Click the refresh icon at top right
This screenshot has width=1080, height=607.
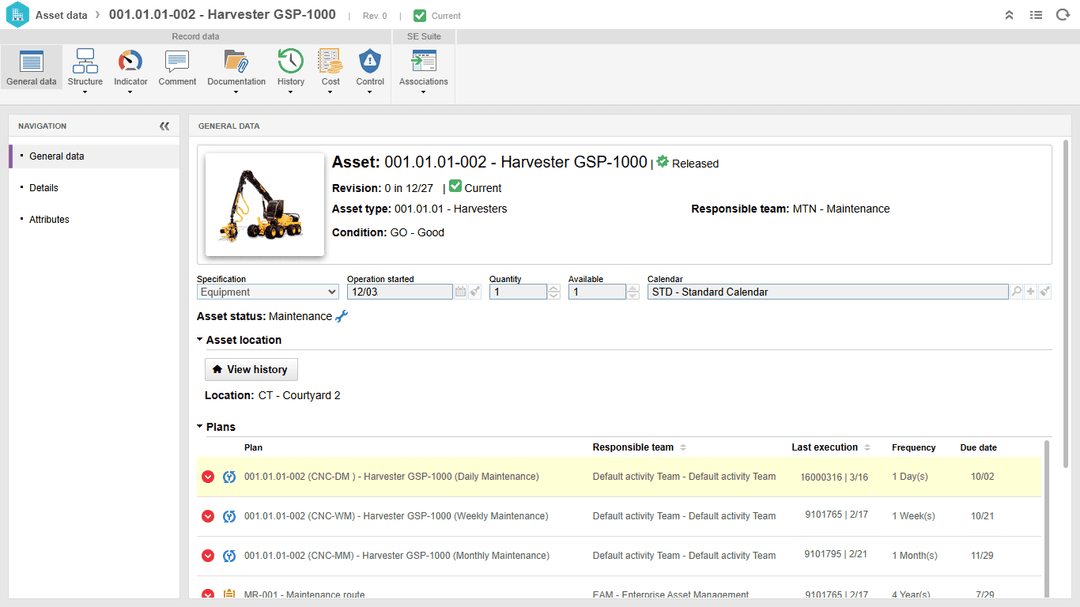1063,14
